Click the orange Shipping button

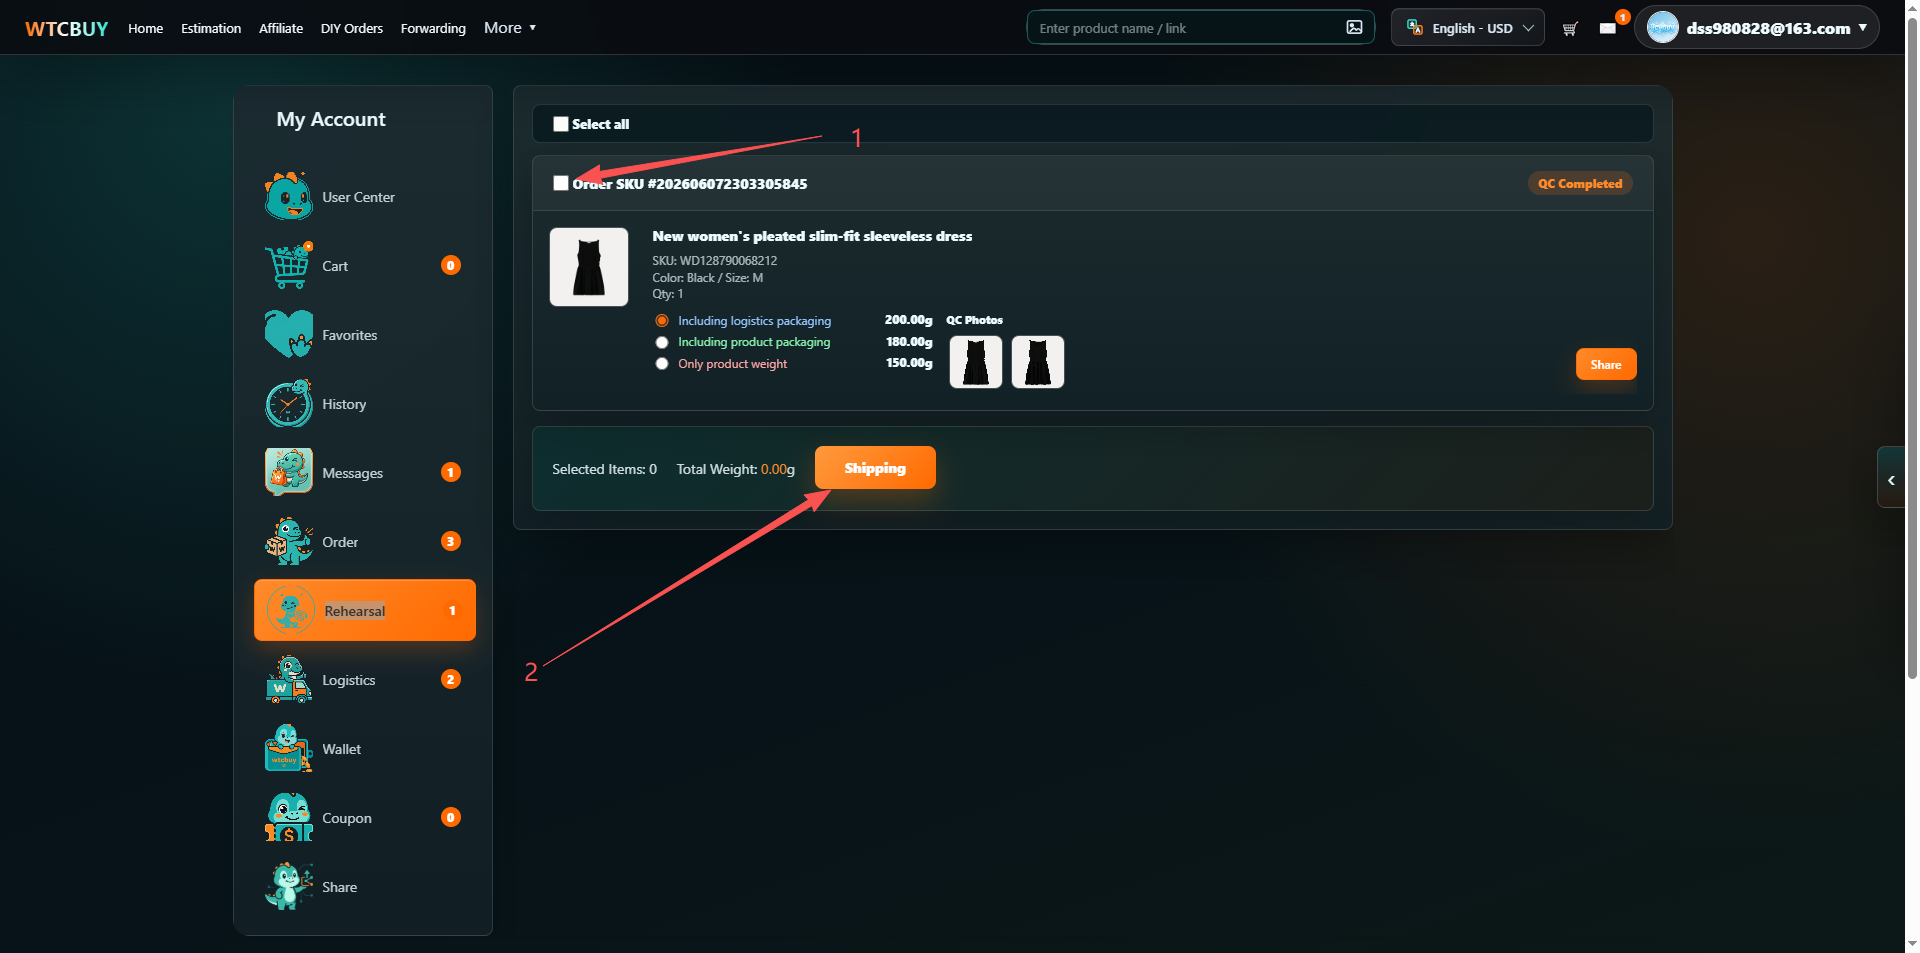875,468
